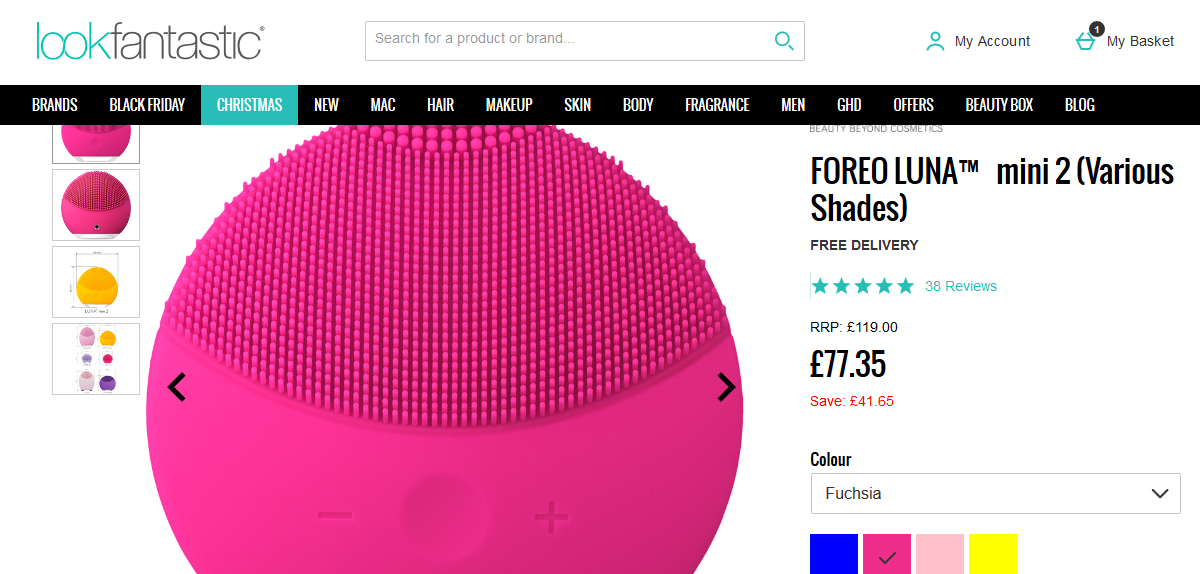Screen dimensions: 1200x574
Task: Open the basket icon with badge
Action: (1086, 40)
